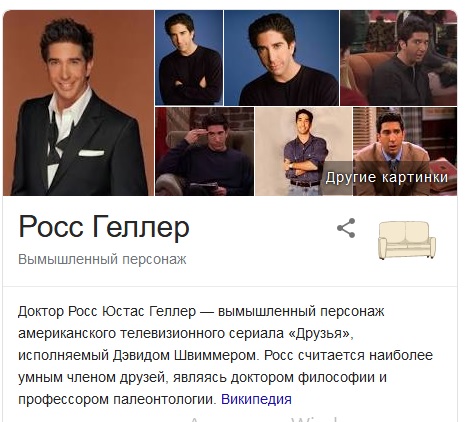
Task: Open the Википедия link
Action: coord(256,399)
